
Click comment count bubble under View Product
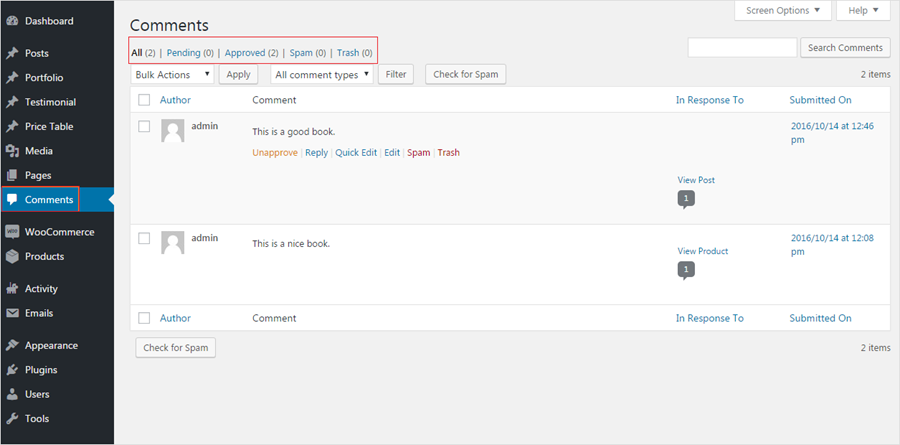(x=686, y=270)
